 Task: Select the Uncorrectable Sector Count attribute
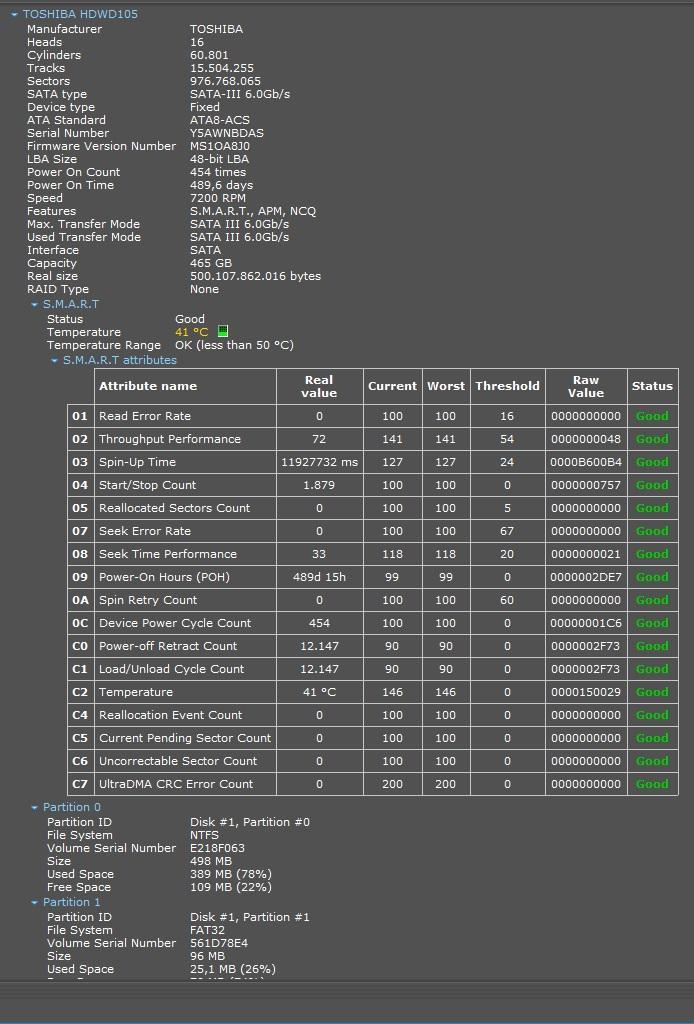coord(178,761)
